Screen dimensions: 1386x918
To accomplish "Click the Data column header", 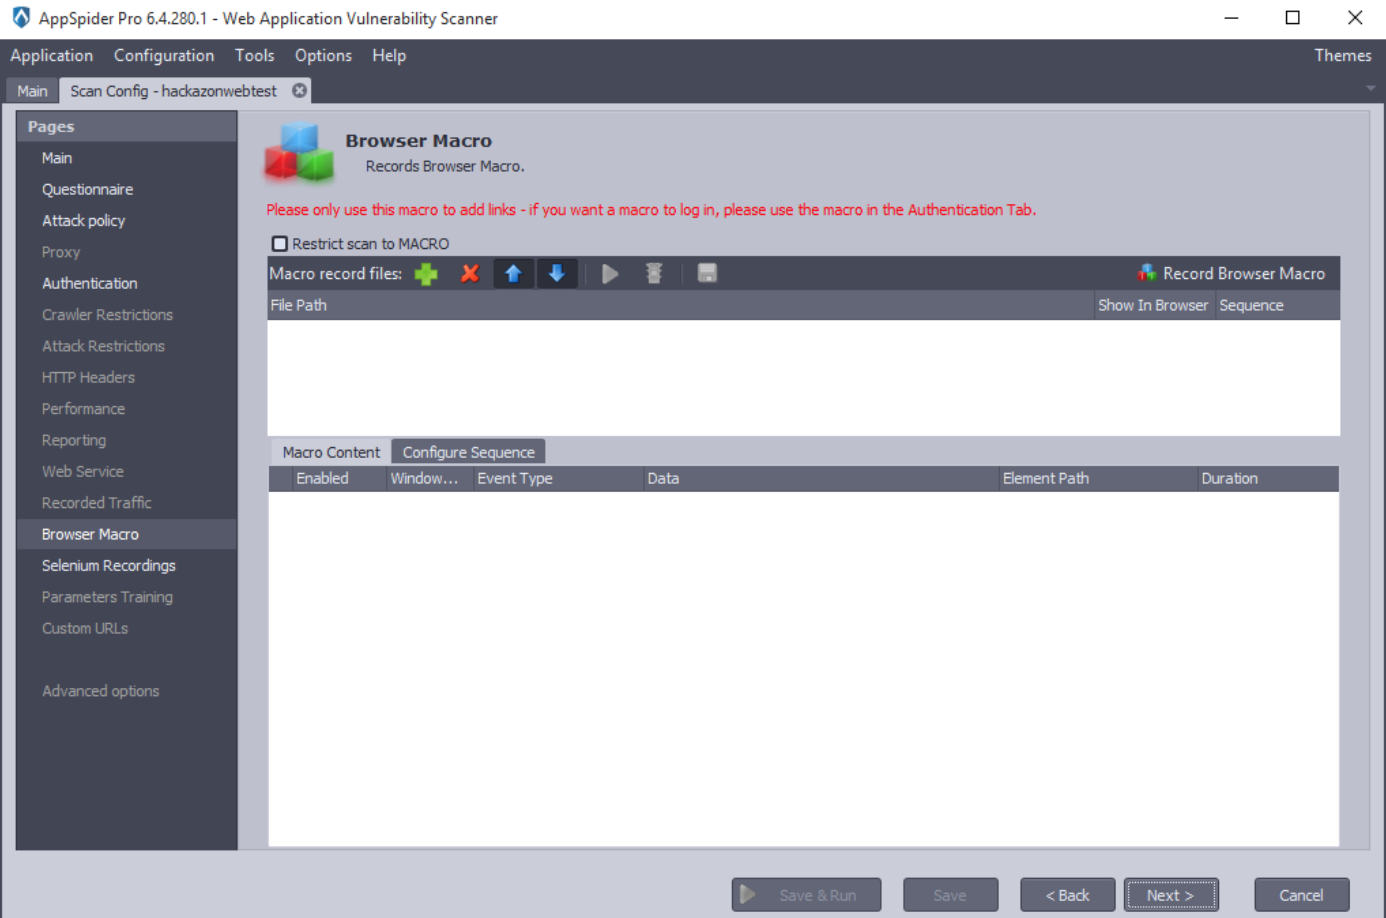I will 821,478.
